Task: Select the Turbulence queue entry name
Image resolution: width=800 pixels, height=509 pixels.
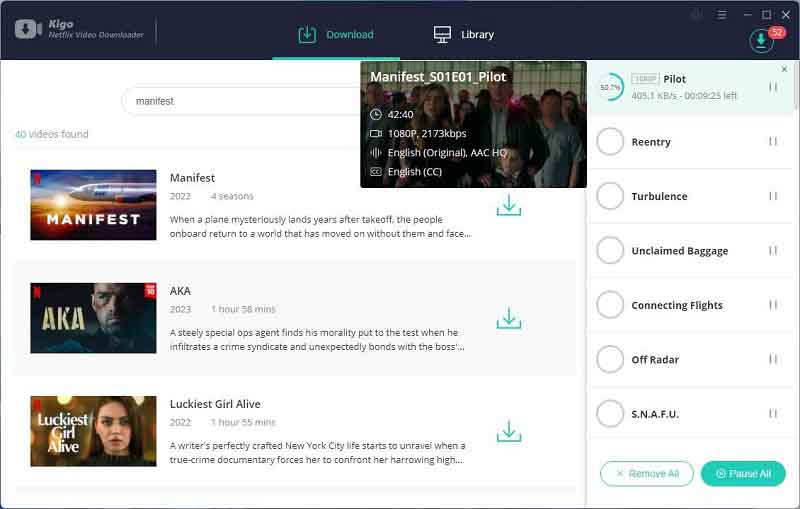Action: (659, 196)
